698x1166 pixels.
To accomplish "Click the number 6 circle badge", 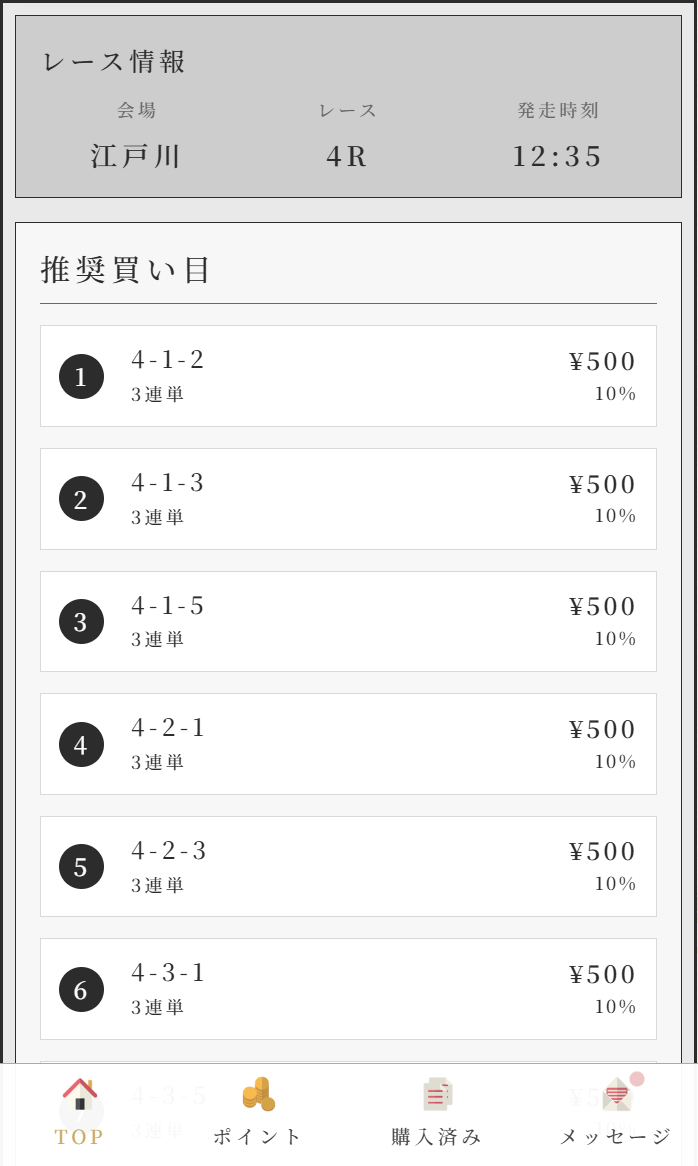I will (x=81, y=990).
